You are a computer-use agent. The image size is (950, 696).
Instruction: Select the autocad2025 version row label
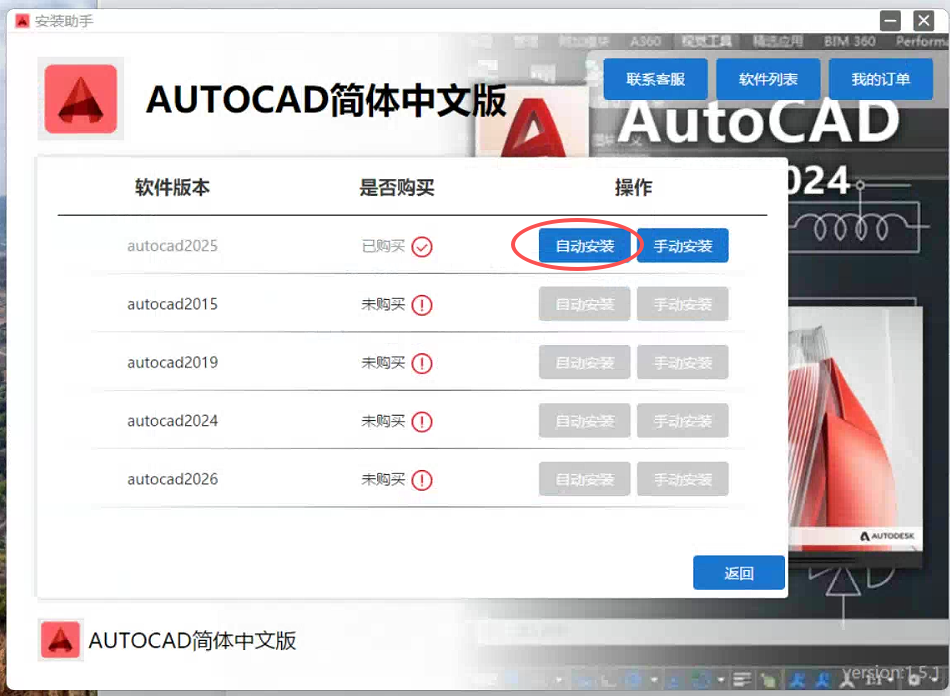[172, 246]
